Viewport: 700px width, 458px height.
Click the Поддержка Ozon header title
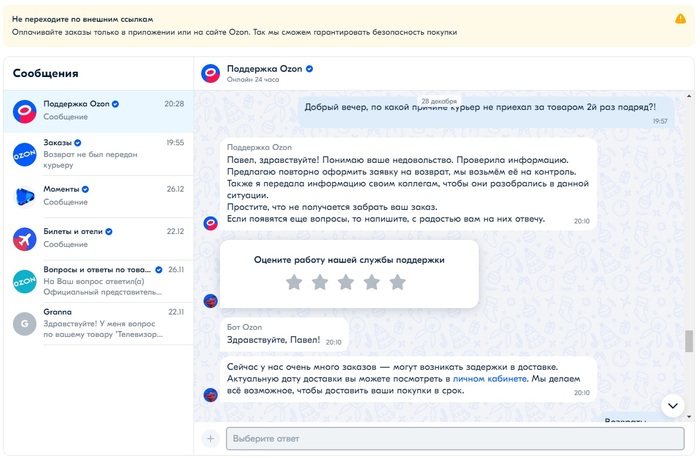click(x=264, y=68)
